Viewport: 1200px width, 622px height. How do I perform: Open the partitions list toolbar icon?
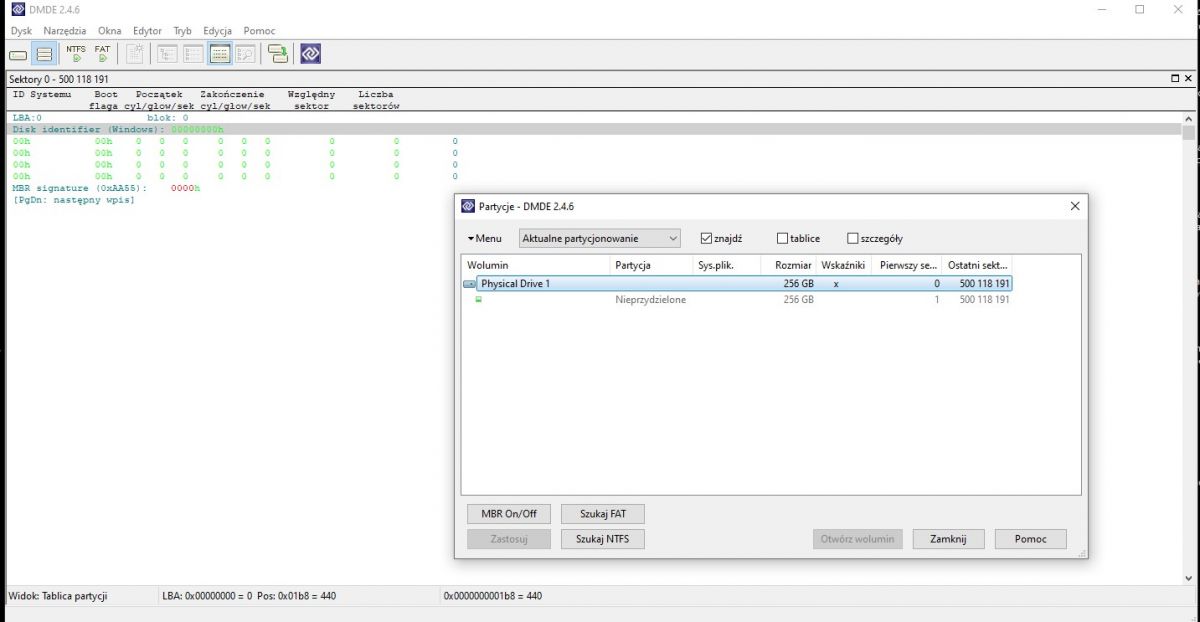tap(44, 54)
